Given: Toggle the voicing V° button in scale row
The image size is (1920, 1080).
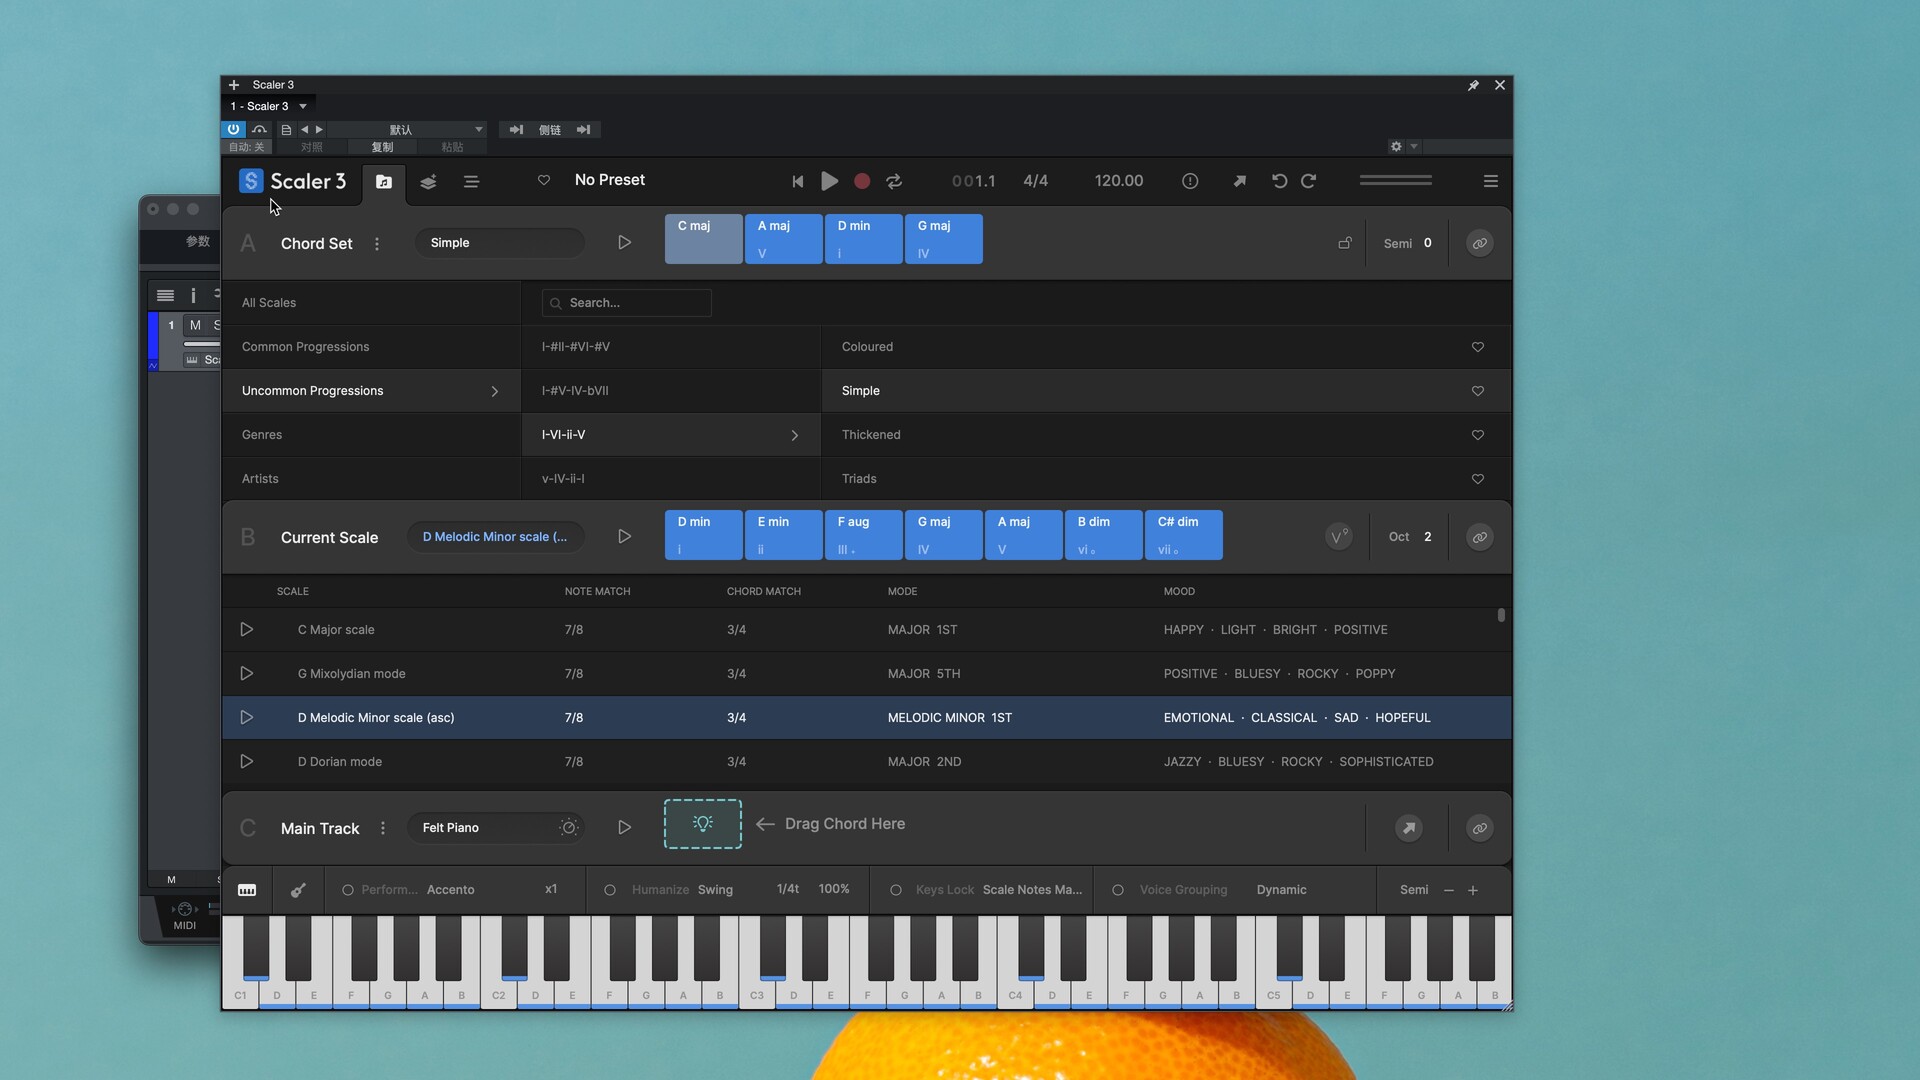Looking at the screenshot, I should 1338,538.
